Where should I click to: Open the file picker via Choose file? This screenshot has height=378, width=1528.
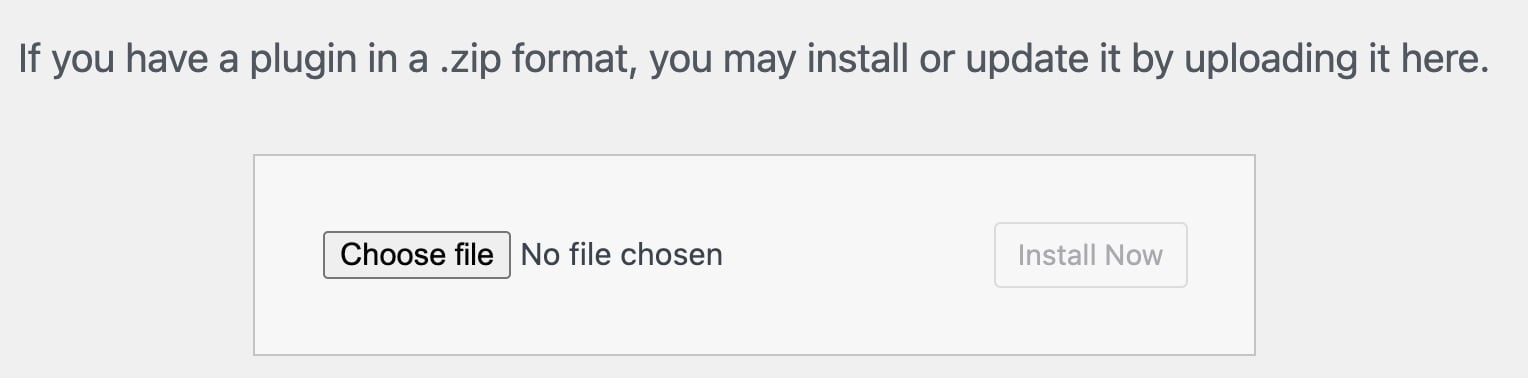pyautogui.click(x=416, y=255)
